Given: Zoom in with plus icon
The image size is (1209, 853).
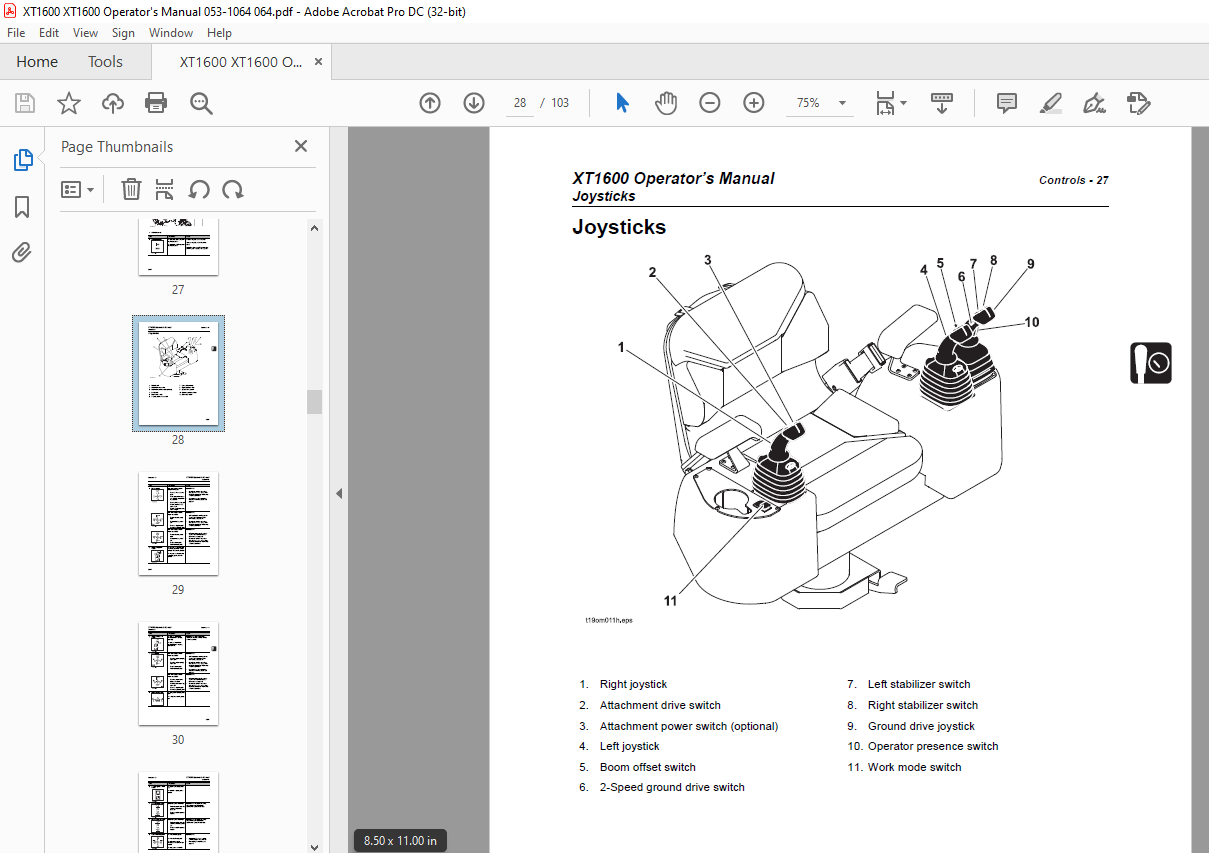Looking at the screenshot, I should (754, 103).
